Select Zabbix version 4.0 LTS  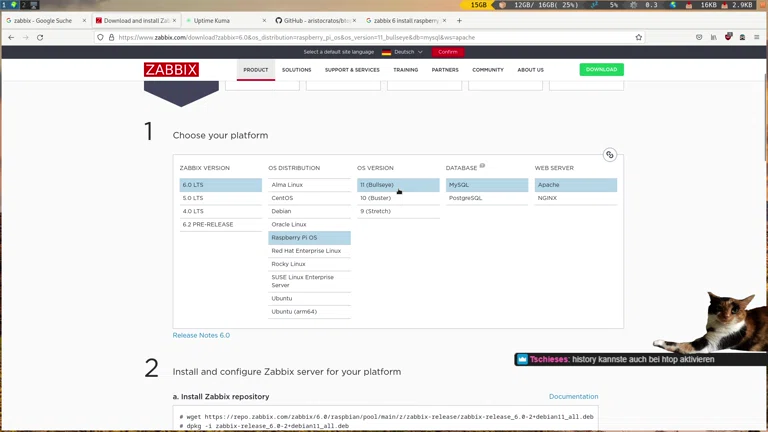(220, 211)
